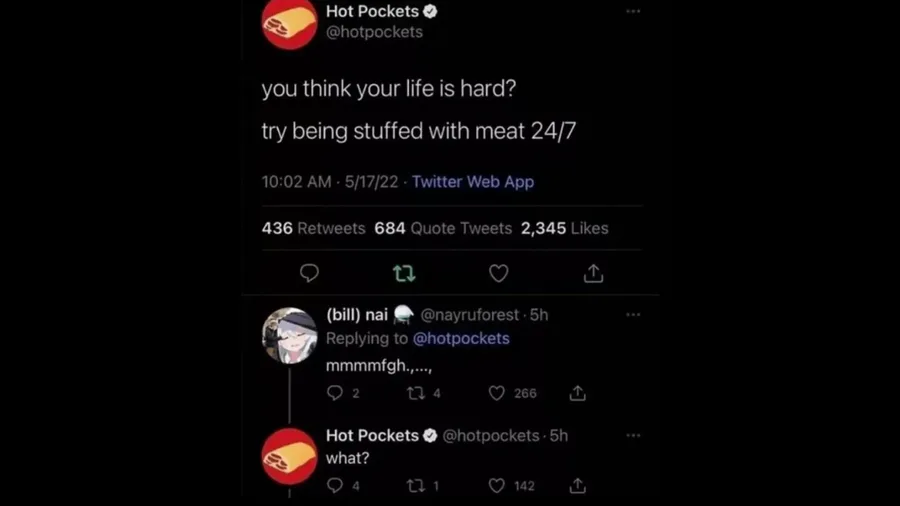
Task: Click the @hotpockets mention in nai's reply
Action: tap(461, 338)
